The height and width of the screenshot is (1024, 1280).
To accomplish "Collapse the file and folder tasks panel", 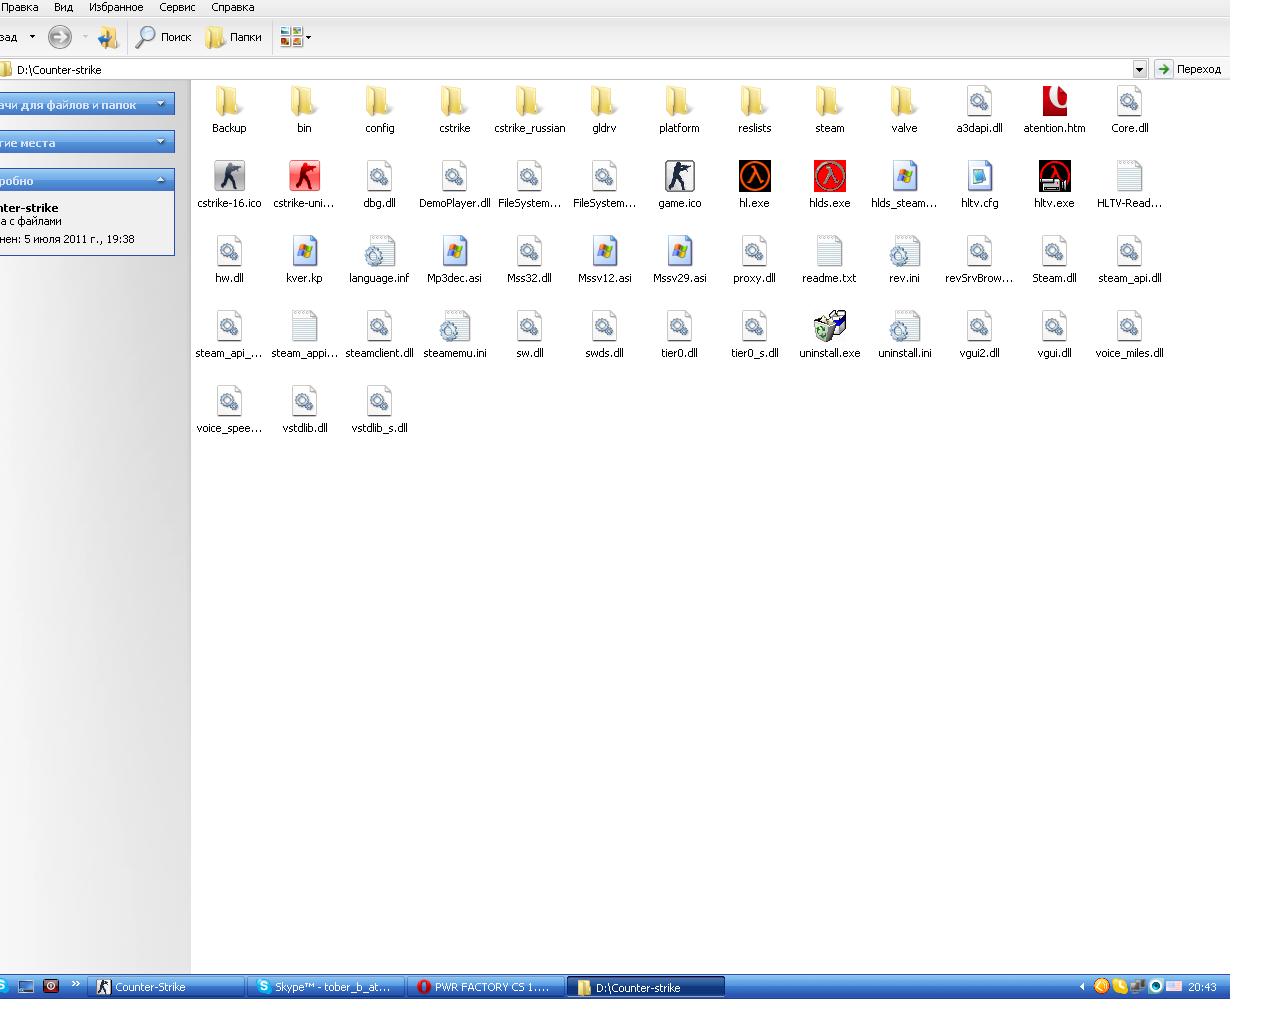I will click(x=160, y=104).
